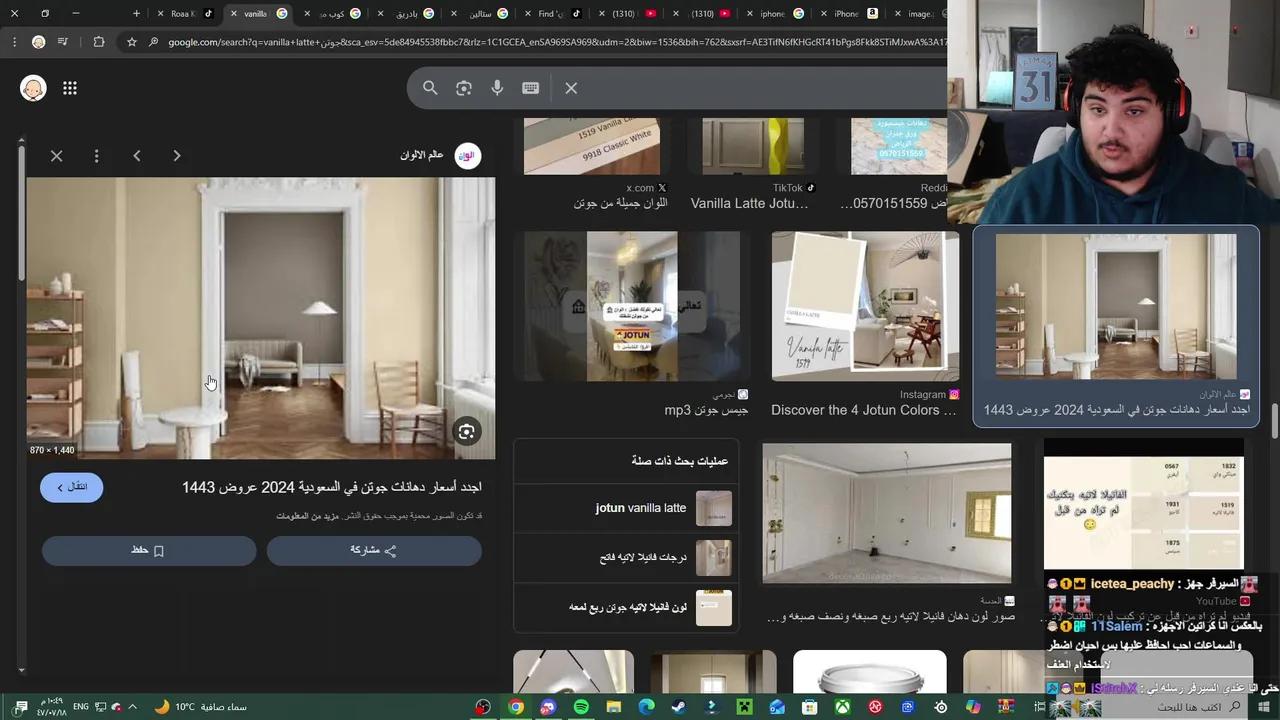The width and height of the screenshot is (1280, 720).
Task: Go to previous image in preview
Action: tap(137, 156)
